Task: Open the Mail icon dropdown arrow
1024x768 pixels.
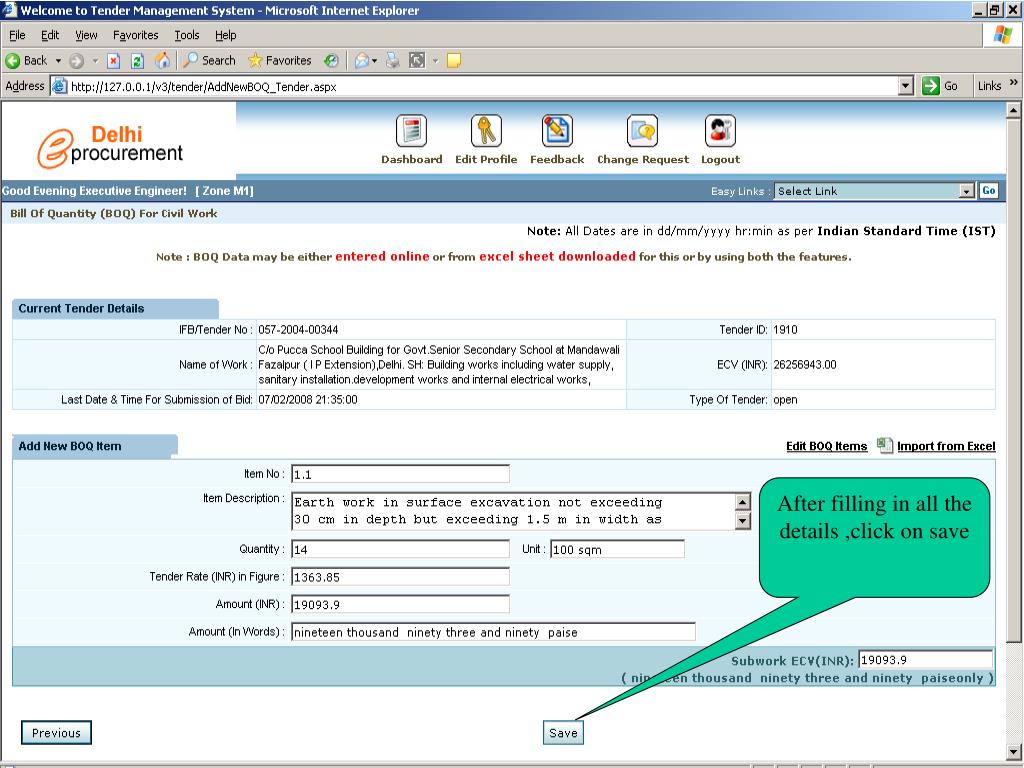Action: (375, 61)
